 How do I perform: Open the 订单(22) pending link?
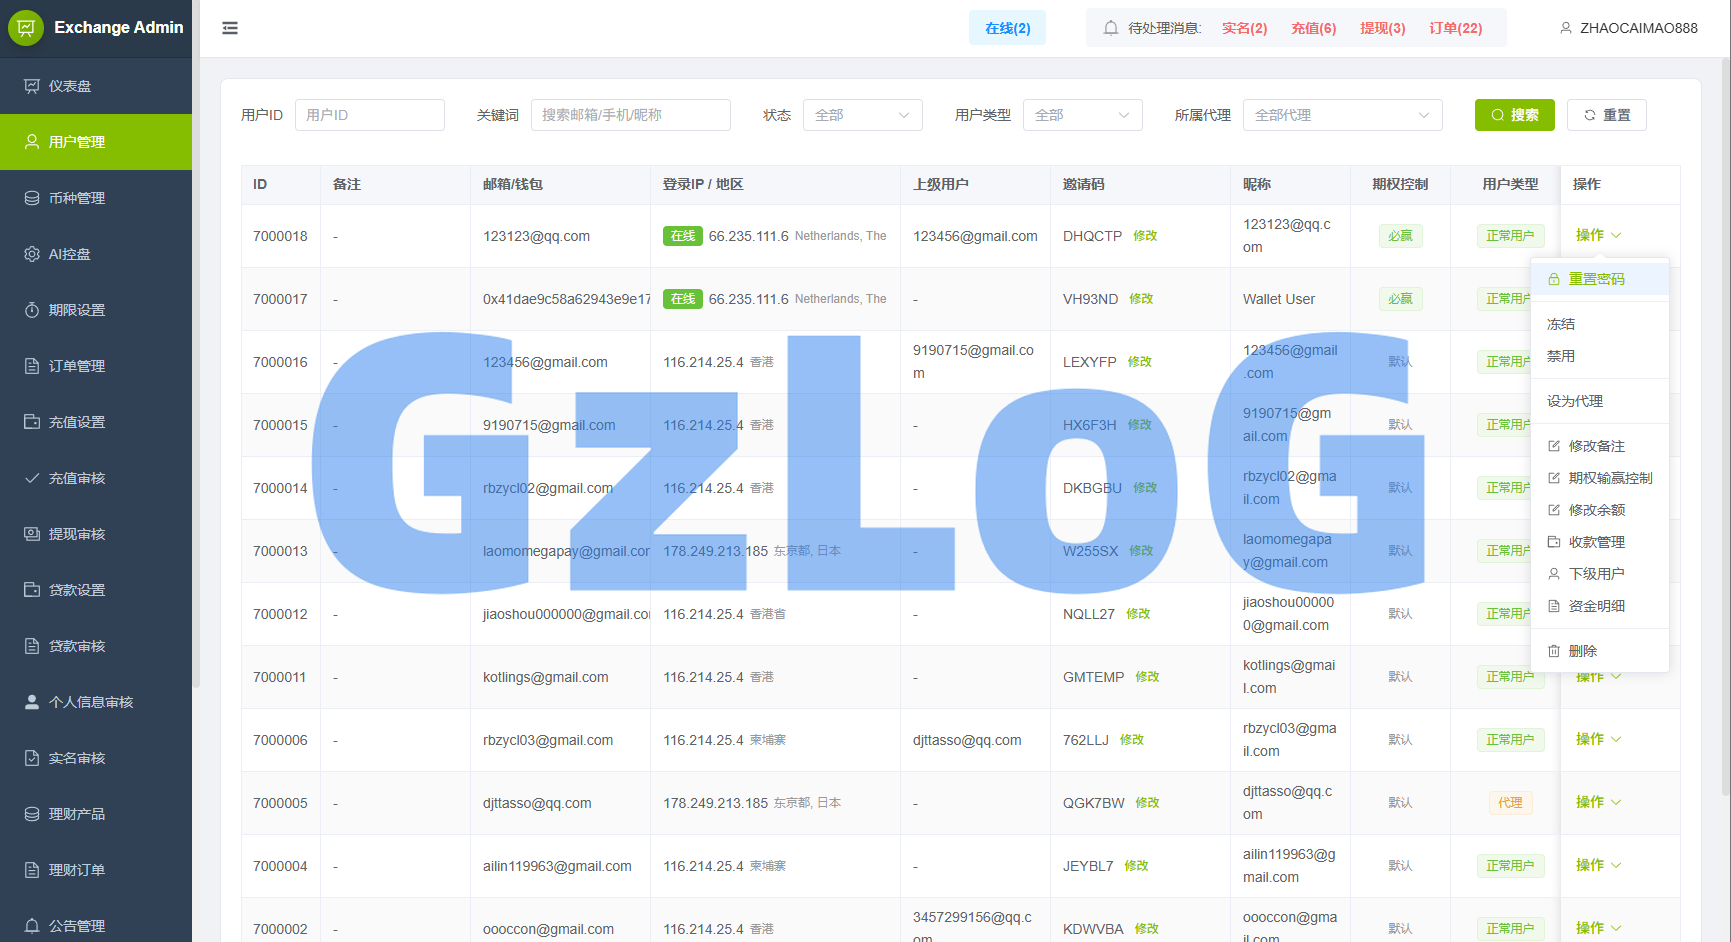coord(1455,28)
